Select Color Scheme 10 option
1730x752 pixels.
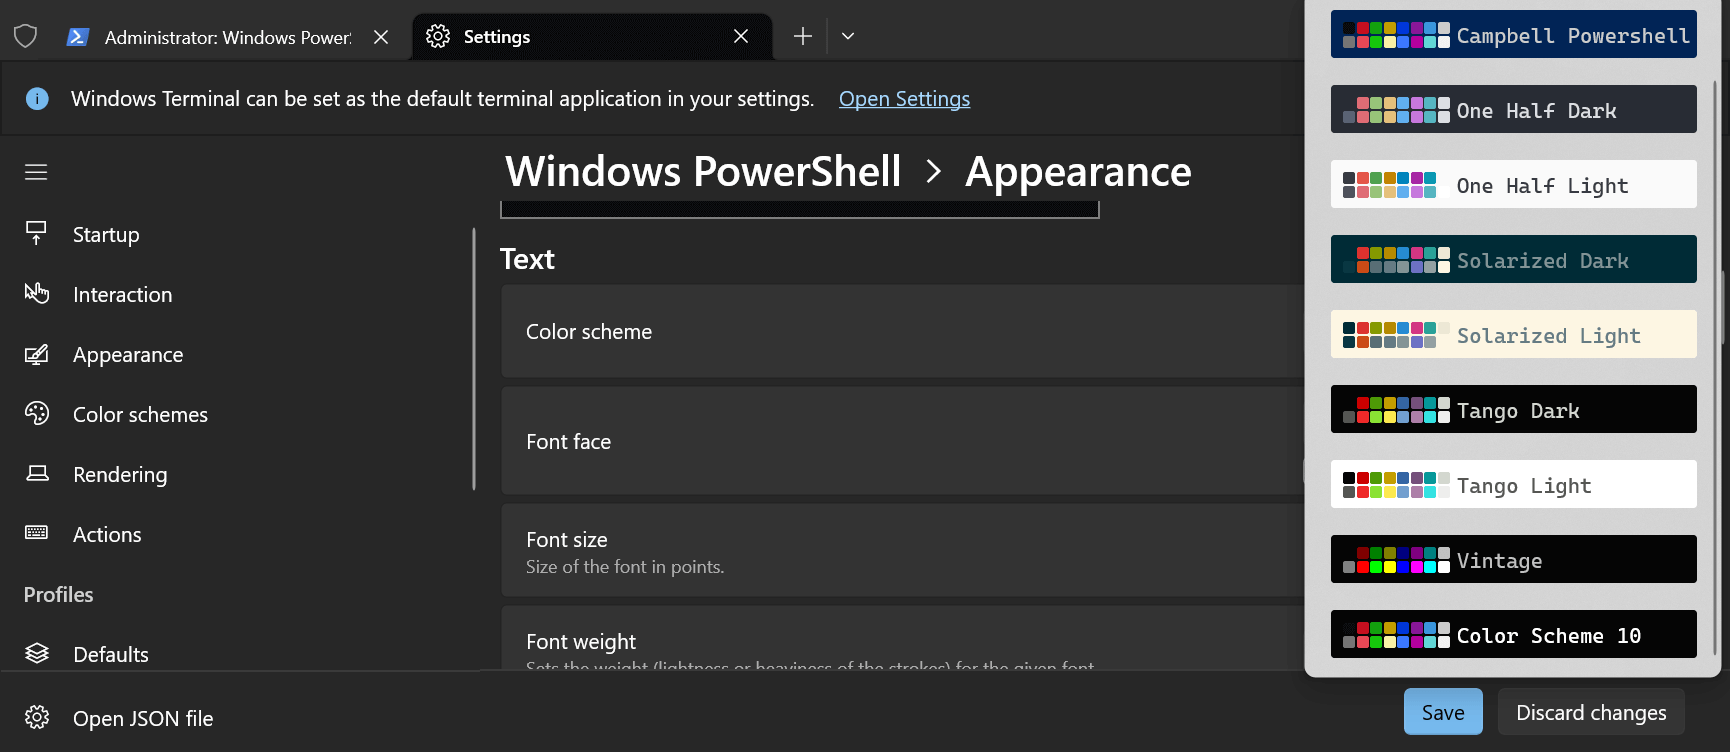[1513, 634]
